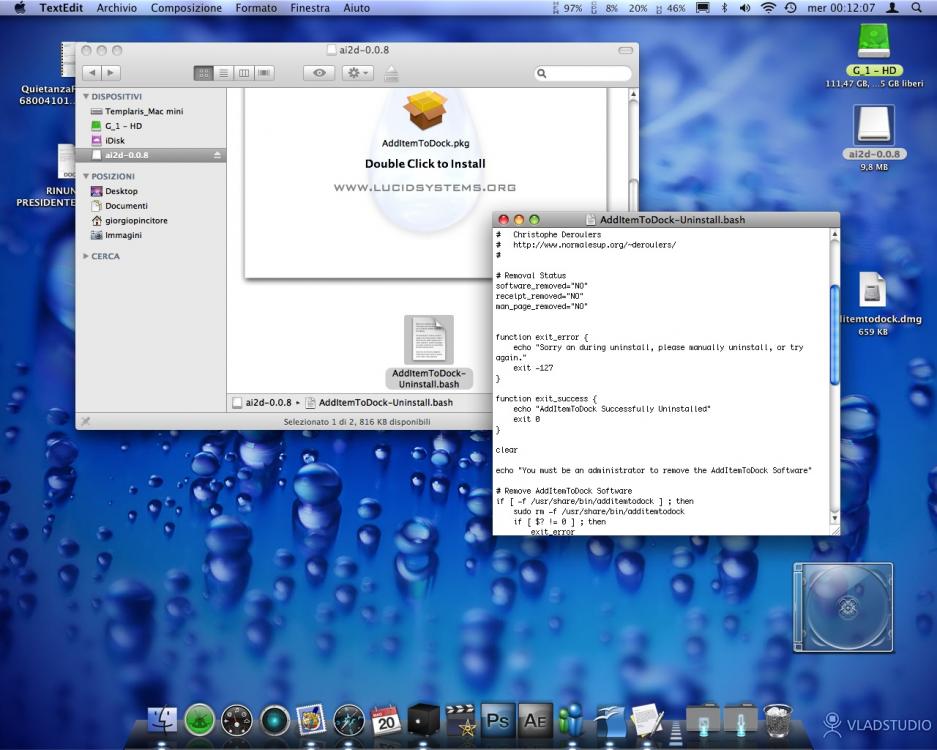Image resolution: width=937 pixels, height=750 pixels.
Task: Open the Finder action gear dropdown
Action: pos(357,73)
